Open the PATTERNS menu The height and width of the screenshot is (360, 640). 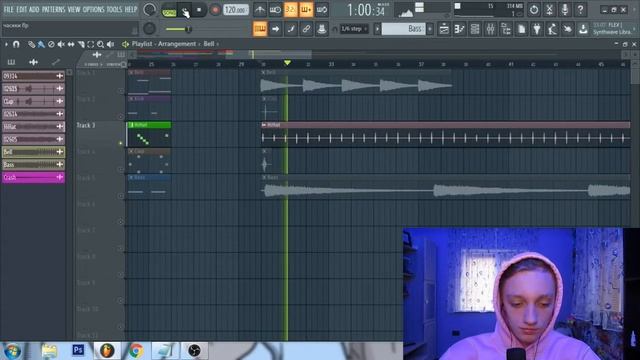(x=53, y=9)
